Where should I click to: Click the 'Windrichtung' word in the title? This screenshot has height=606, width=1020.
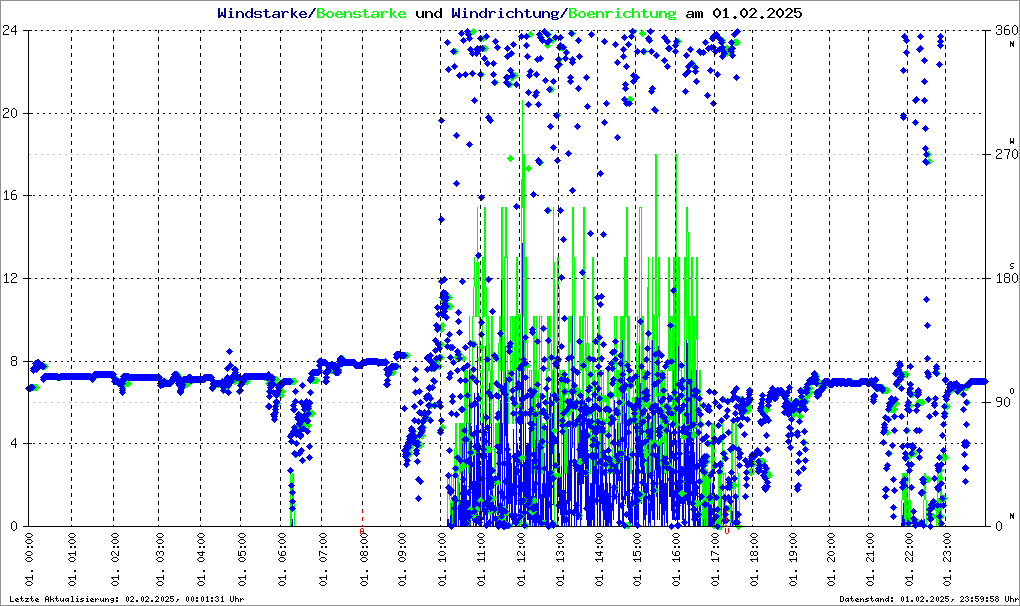point(506,13)
